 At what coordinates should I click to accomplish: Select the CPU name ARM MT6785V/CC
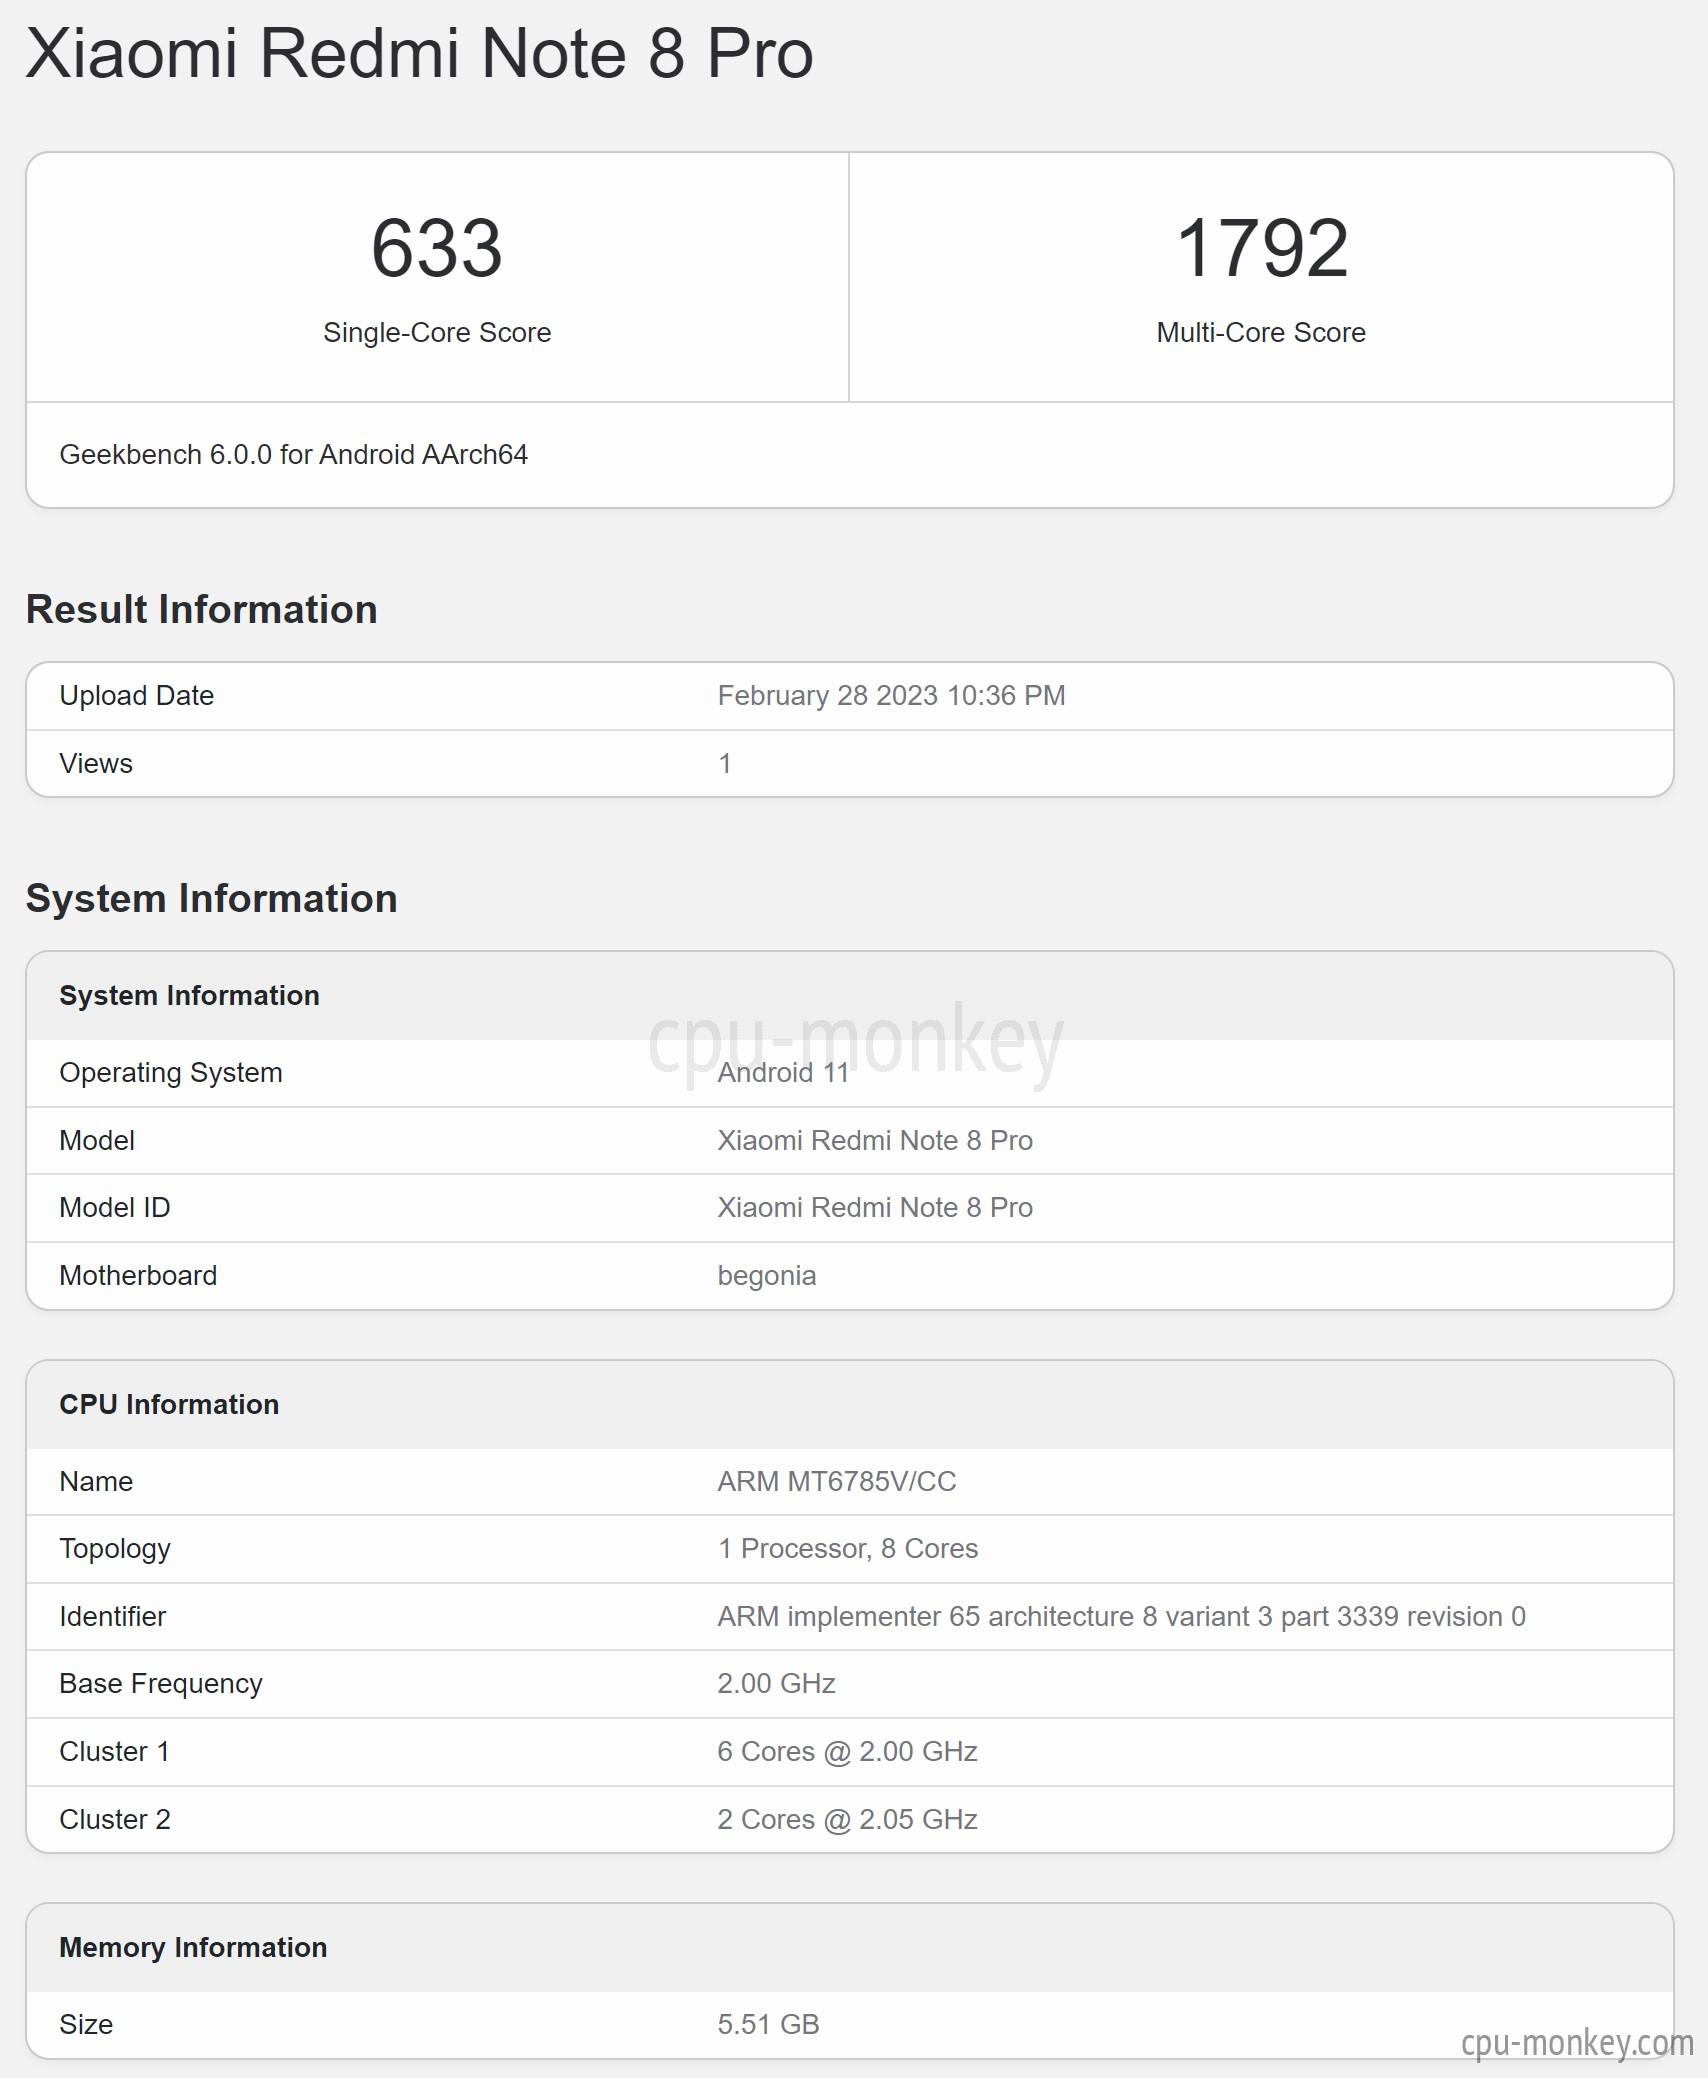(x=837, y=1481)
